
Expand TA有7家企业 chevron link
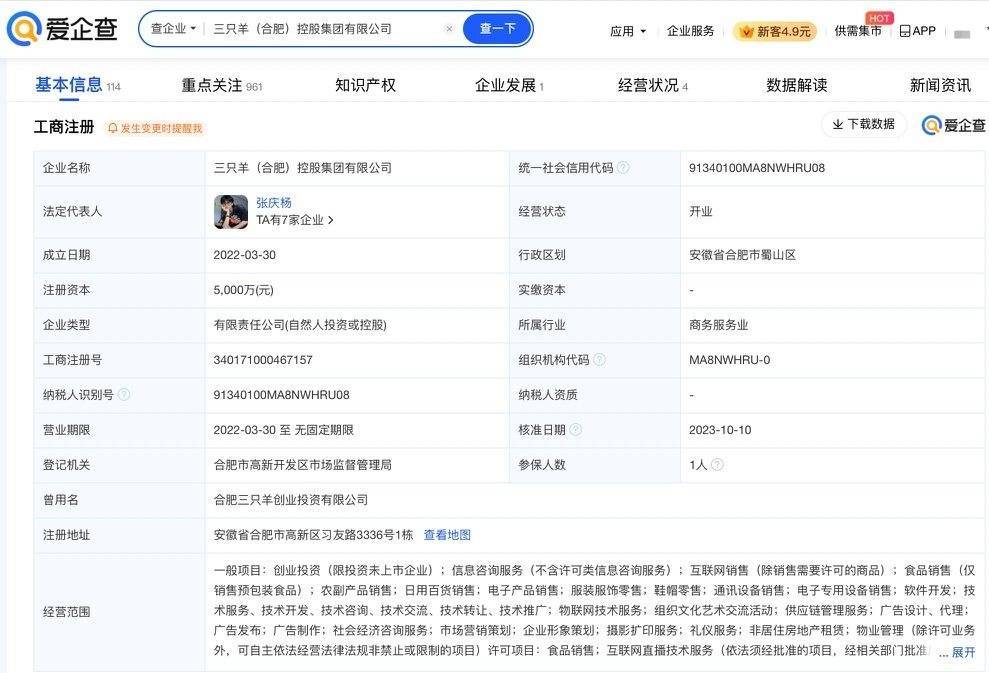295,220
